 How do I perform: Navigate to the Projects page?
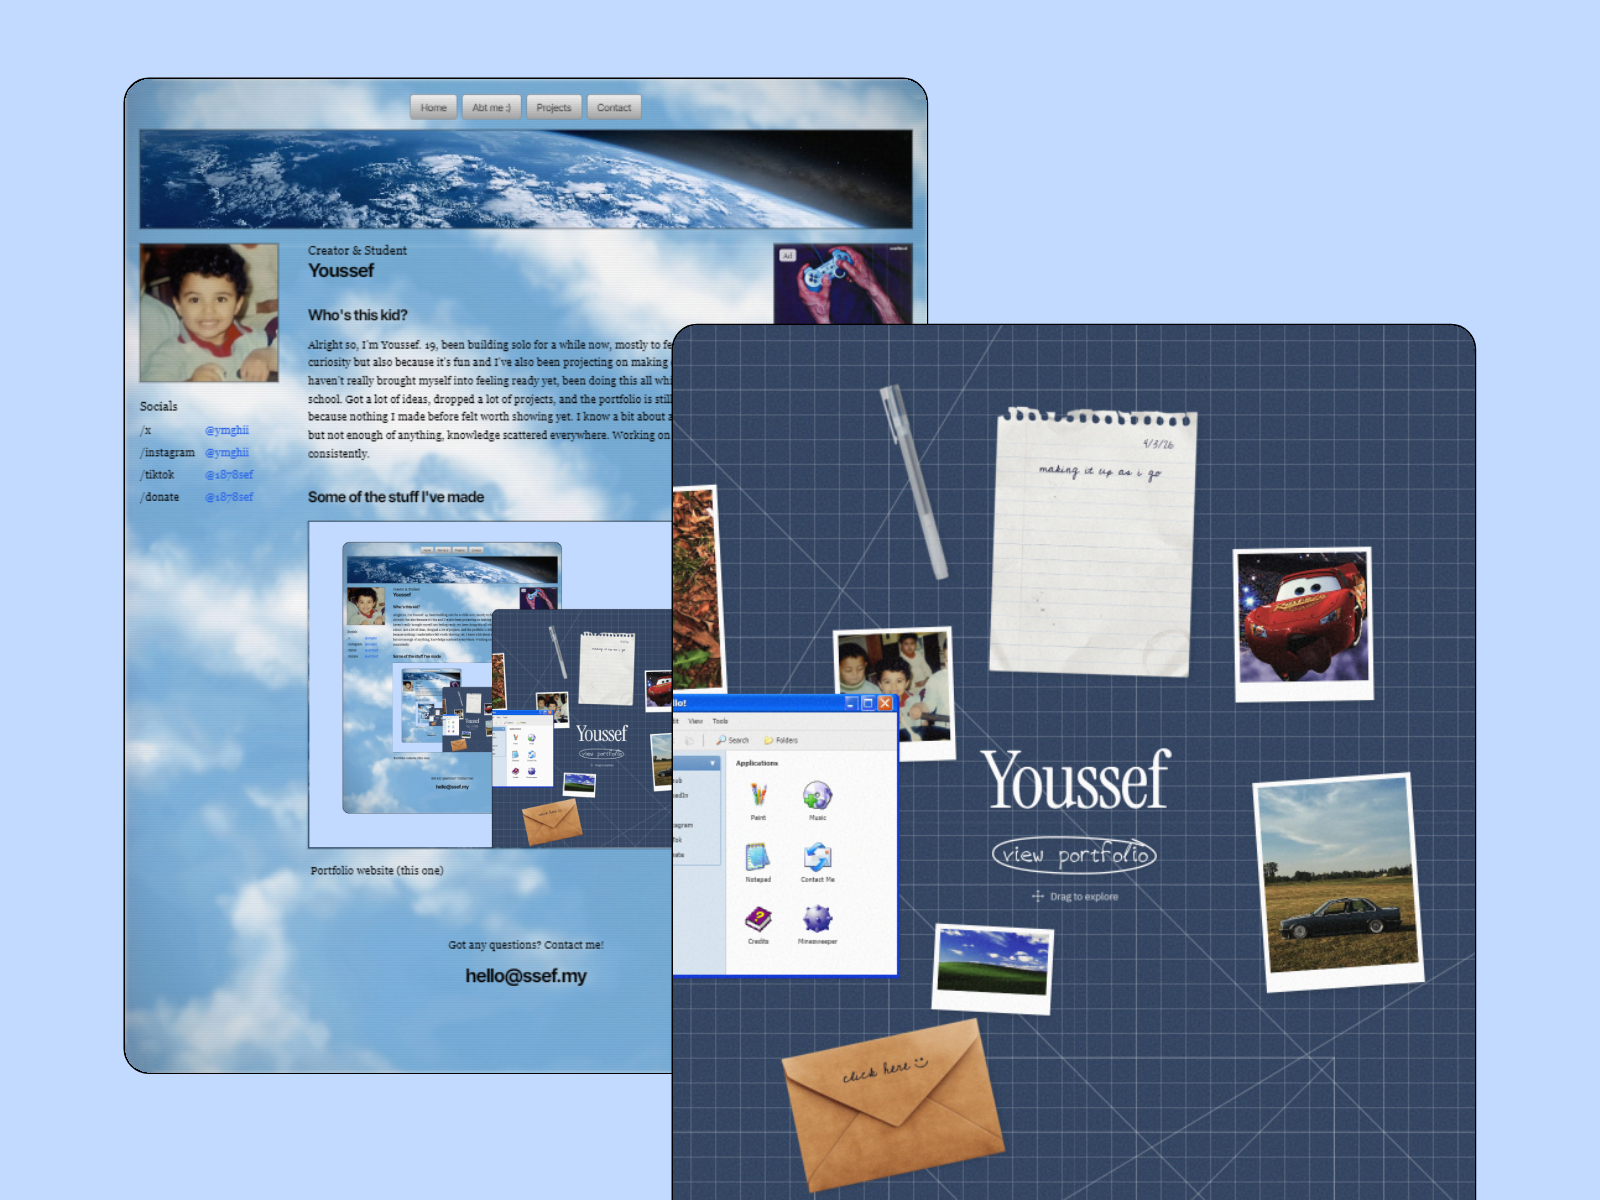(x=553, y=108)
